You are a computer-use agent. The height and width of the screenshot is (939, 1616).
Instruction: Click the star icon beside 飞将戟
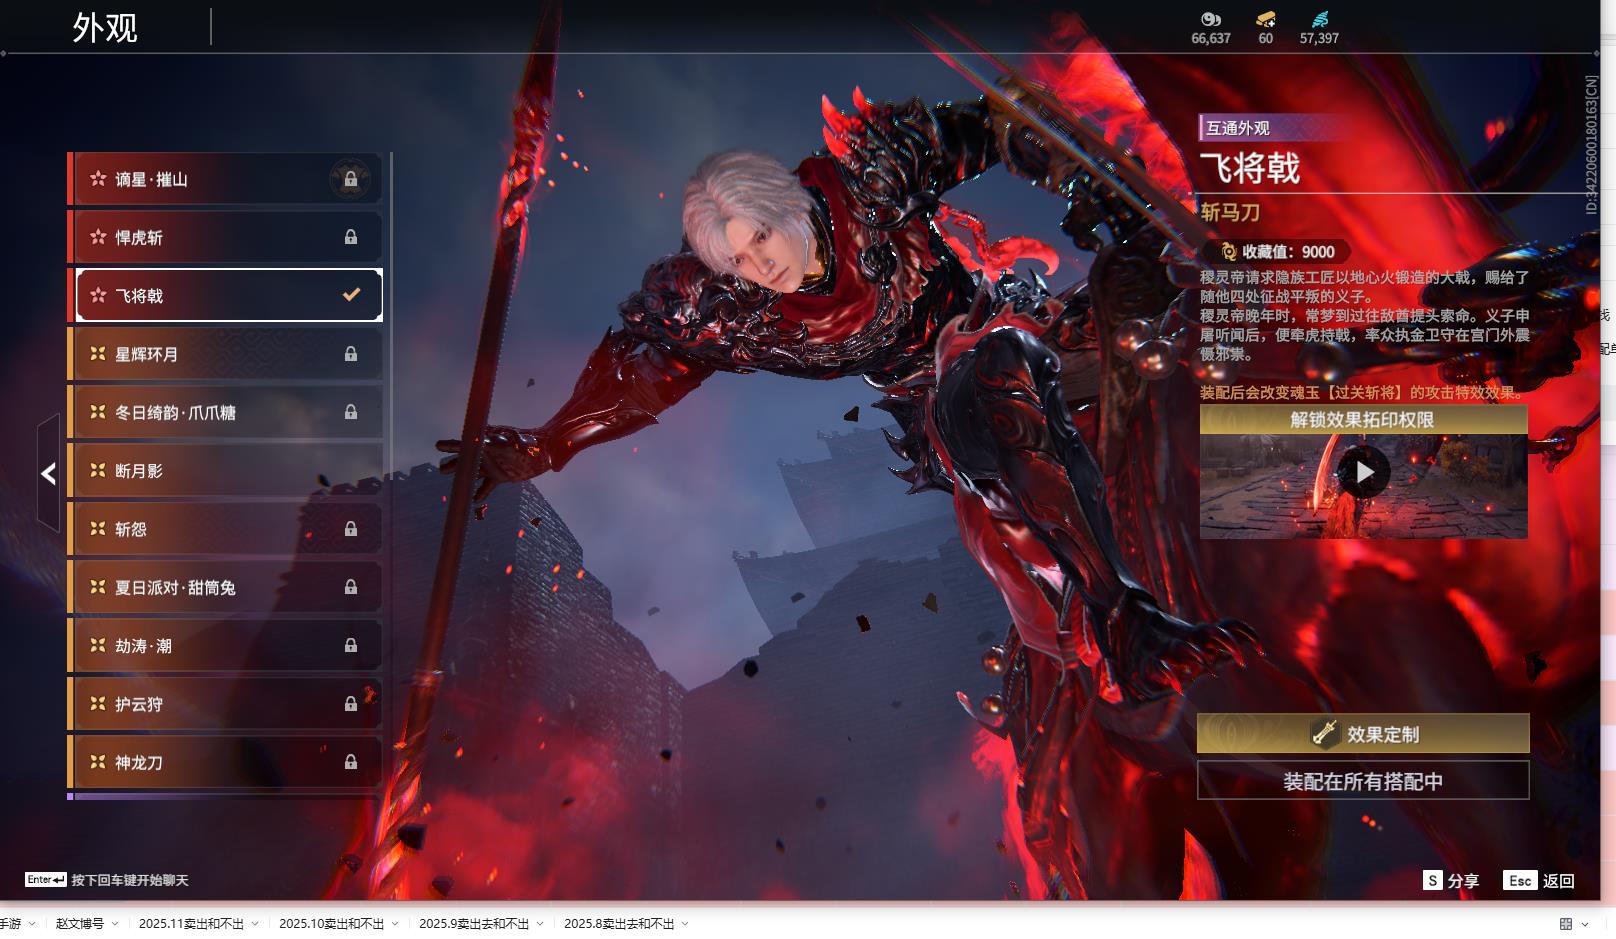pyautogui.click(x=98, y=295)
